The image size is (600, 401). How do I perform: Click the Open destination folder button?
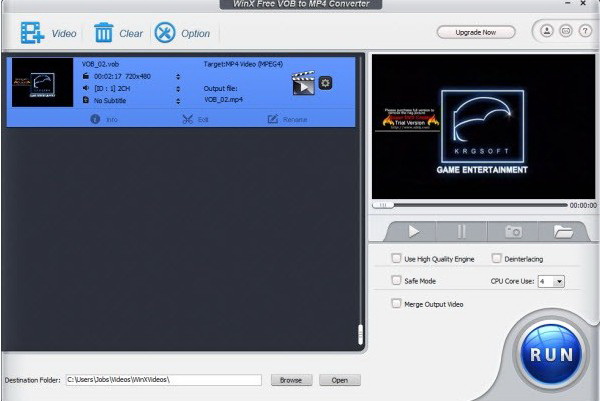[340, 380]
